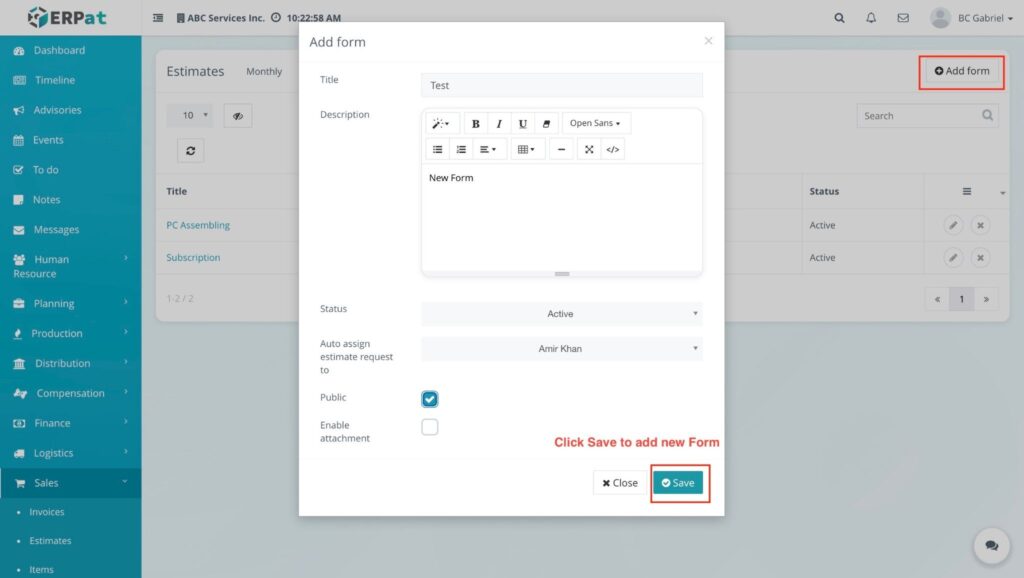Delete the Subscription row
1024x578 pixels.
[x=980, y=258]
